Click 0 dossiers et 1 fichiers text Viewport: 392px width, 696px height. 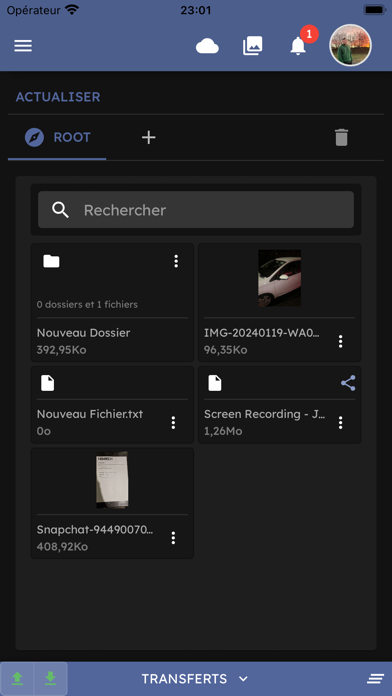(87, 304)
